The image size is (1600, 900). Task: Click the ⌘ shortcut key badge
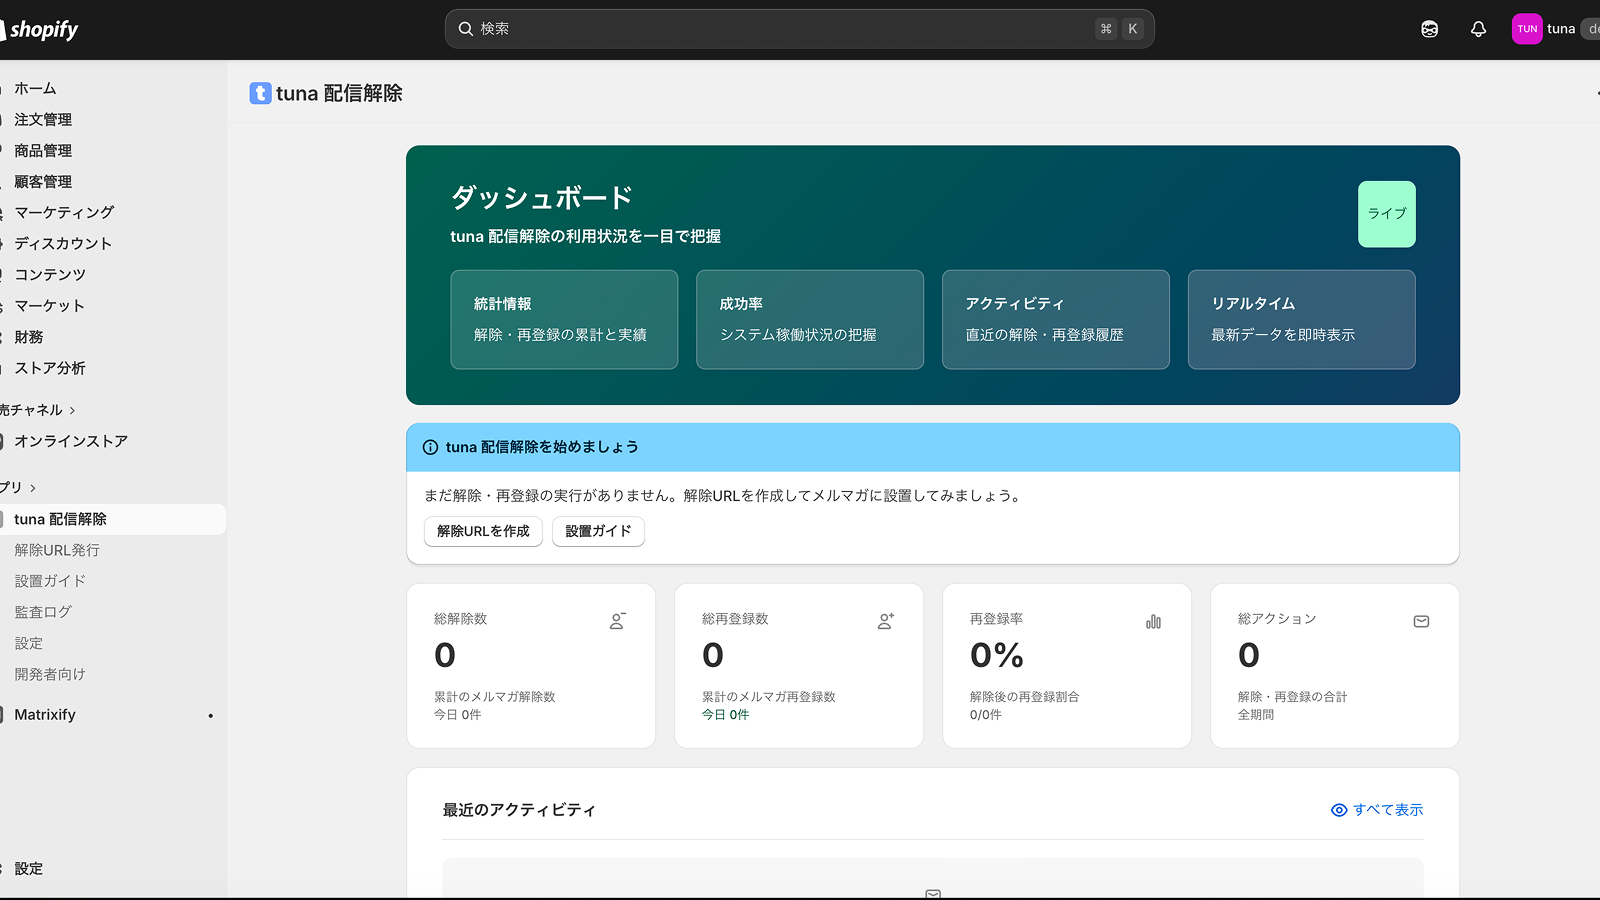[1106, 29]
